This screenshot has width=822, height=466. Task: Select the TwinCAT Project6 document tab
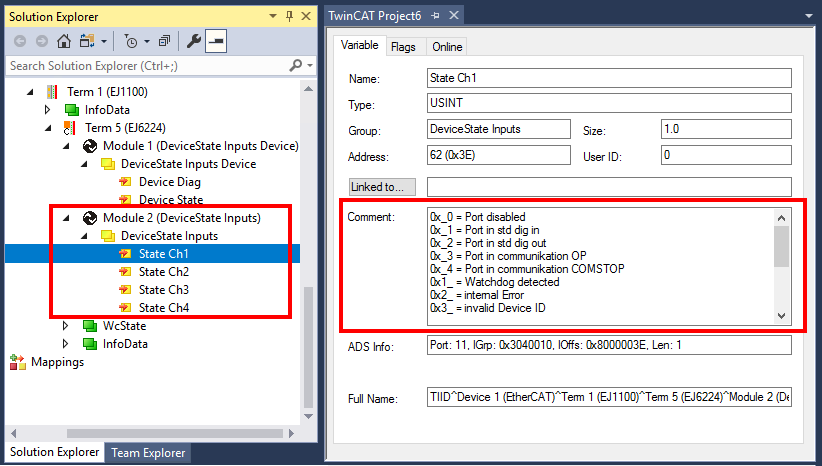374,16
